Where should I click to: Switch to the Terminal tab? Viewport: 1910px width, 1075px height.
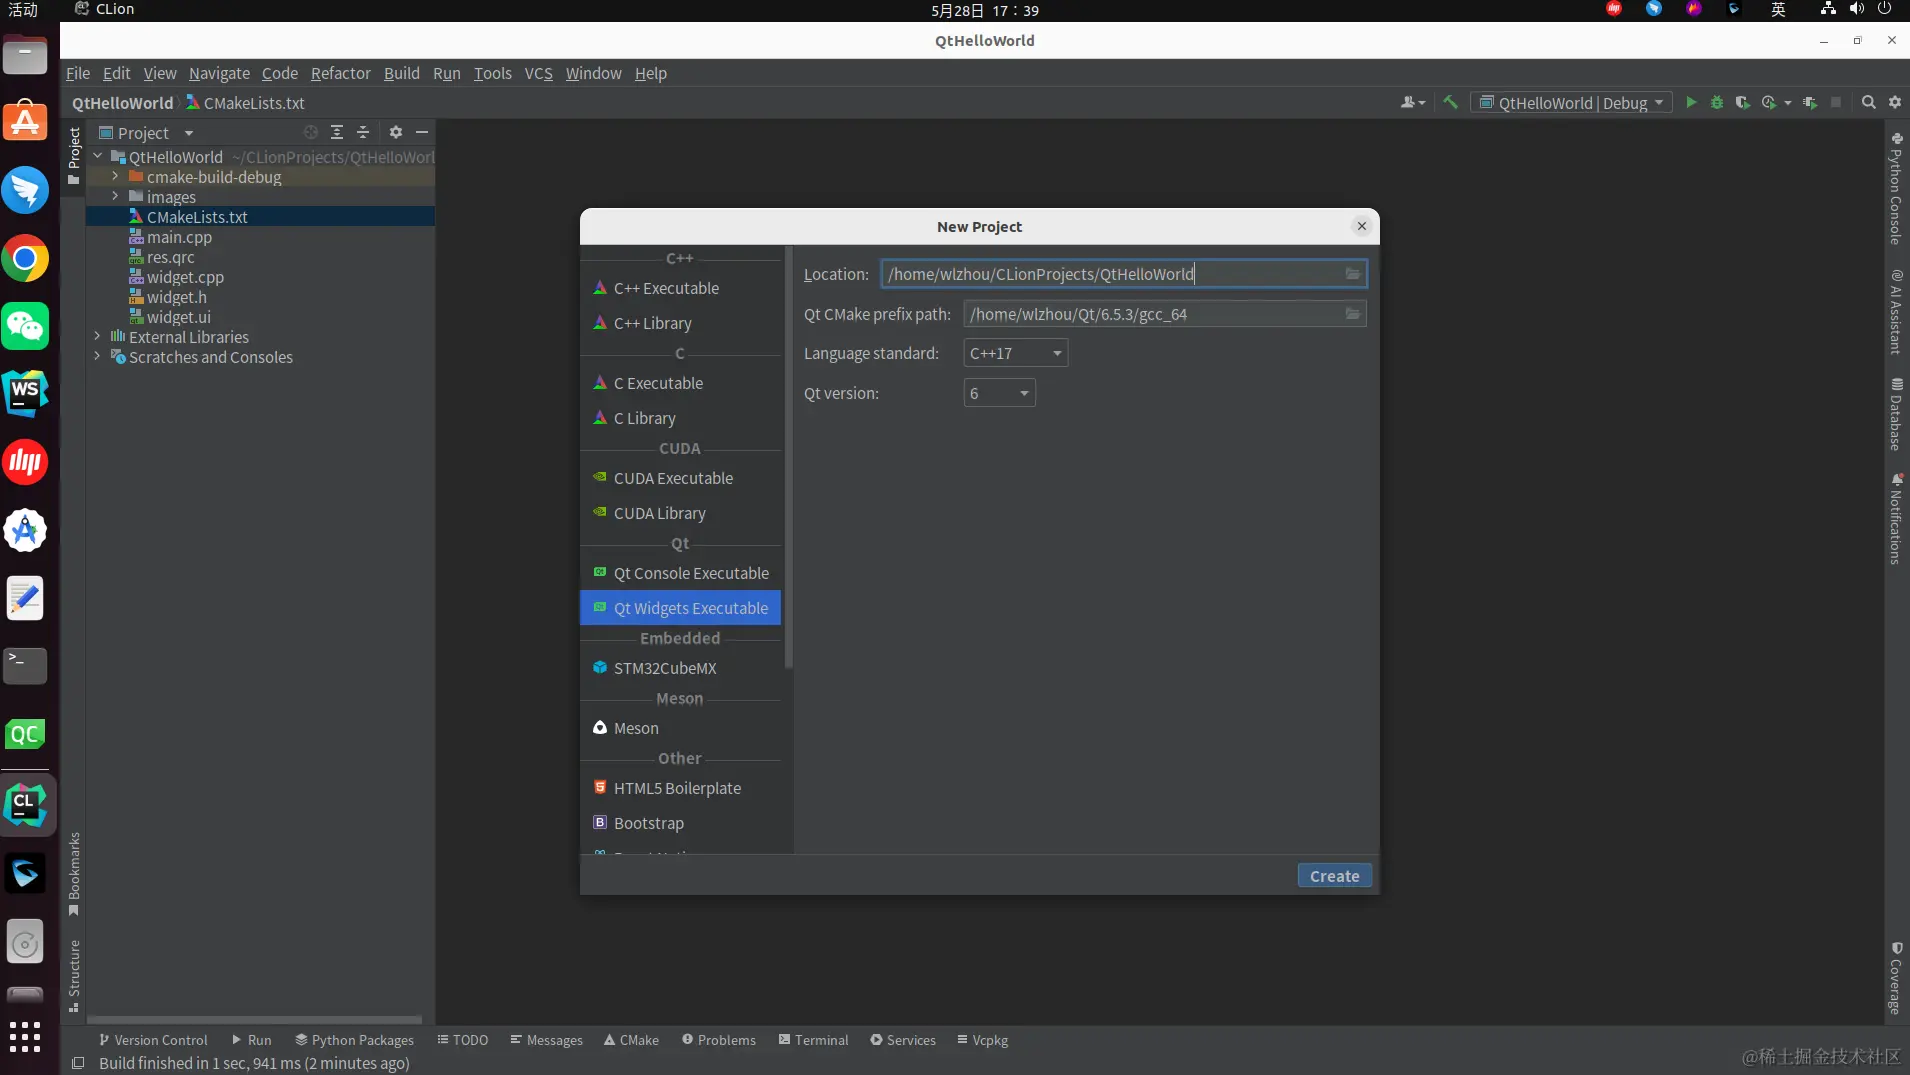813,1040
